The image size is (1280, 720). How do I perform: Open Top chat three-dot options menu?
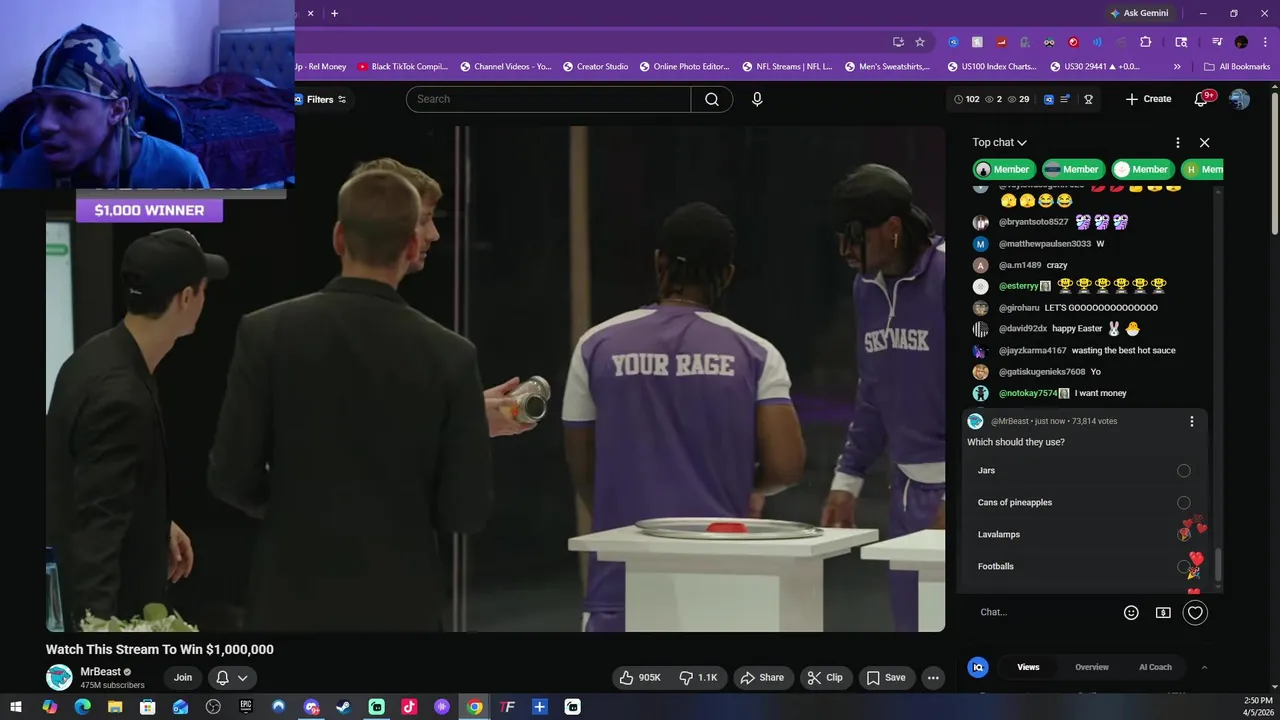(x=1177, y=143)
